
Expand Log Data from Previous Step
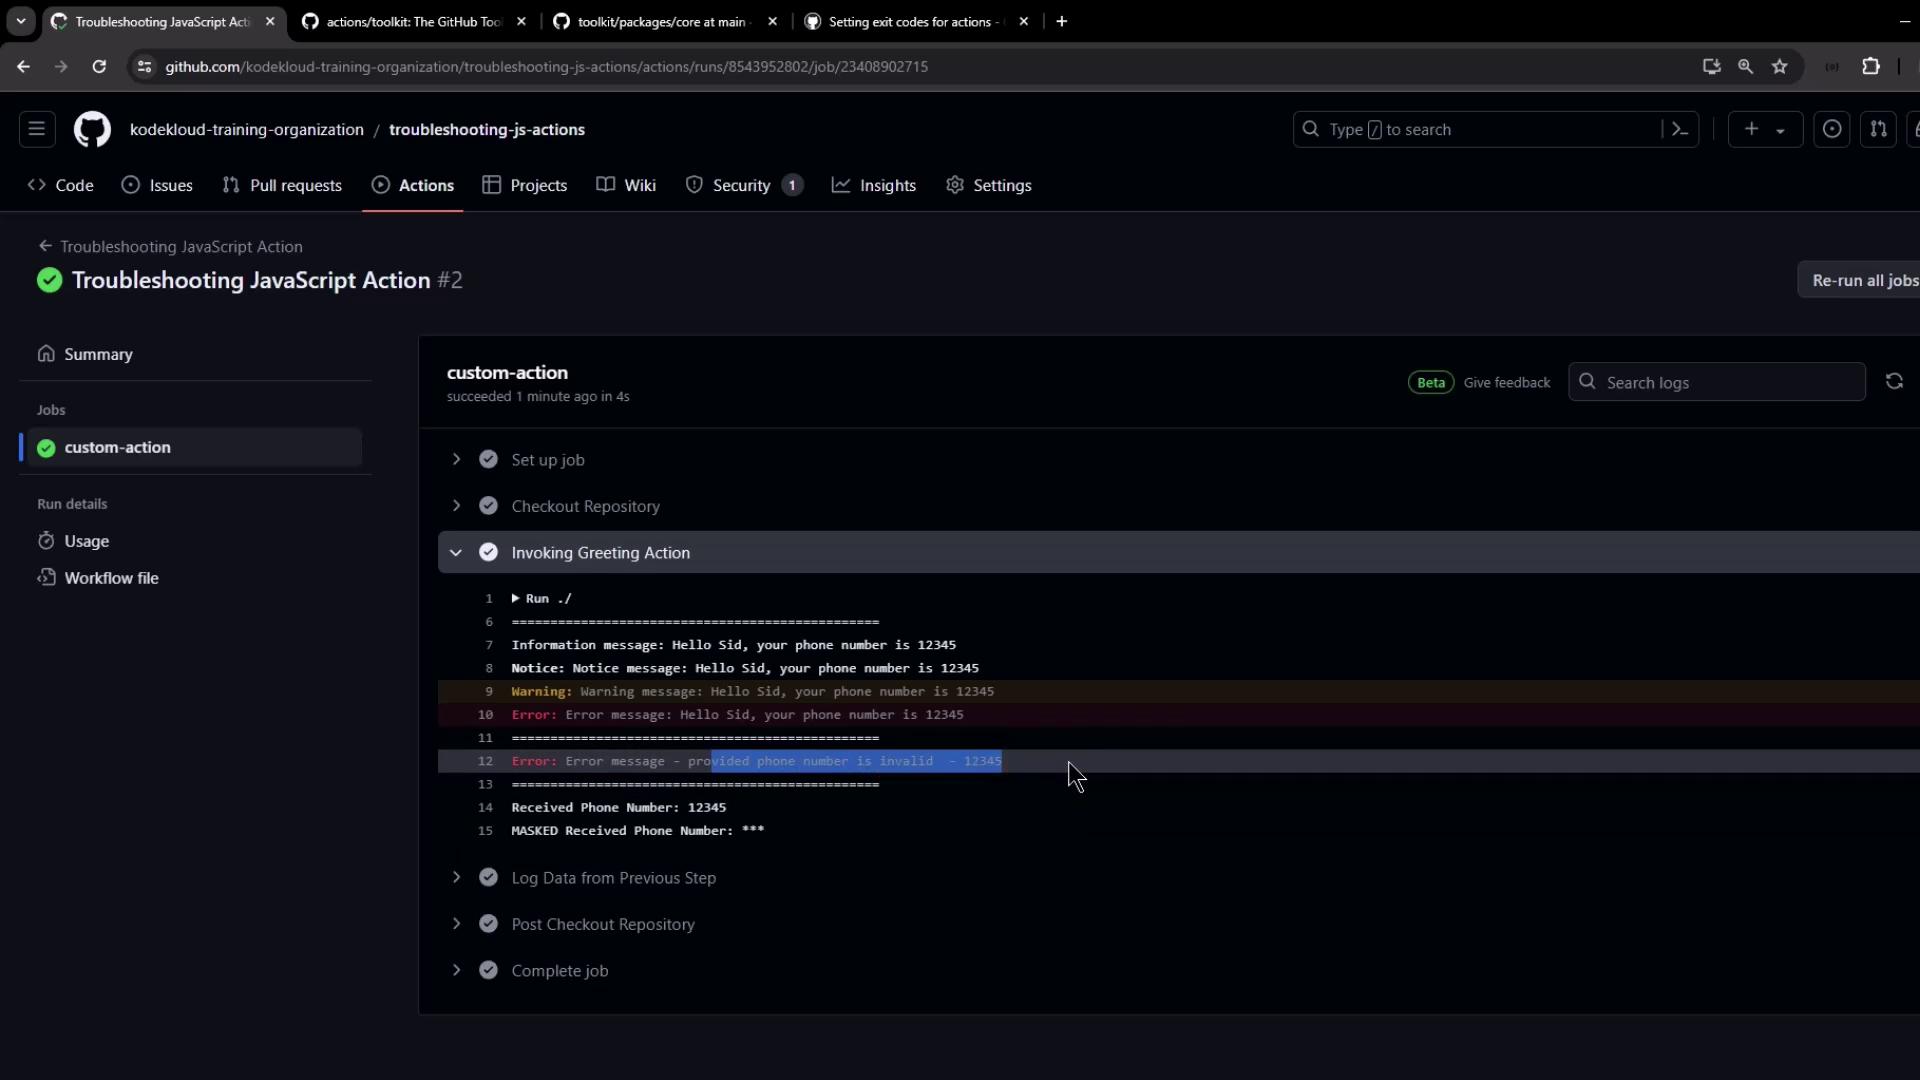point(457,878)
